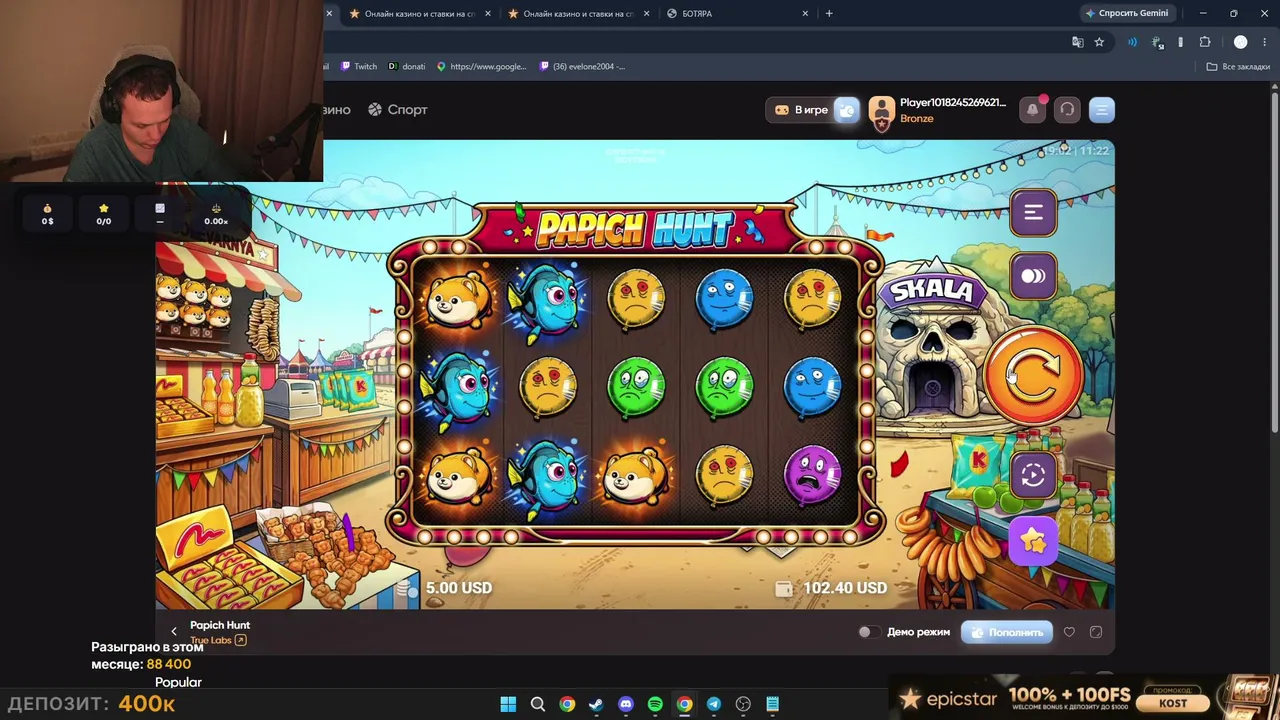Open the first Chrome icon in the taskbar
Viewport: 1280px width, 720px height.
pyautogui.click(x=567, y=704)
